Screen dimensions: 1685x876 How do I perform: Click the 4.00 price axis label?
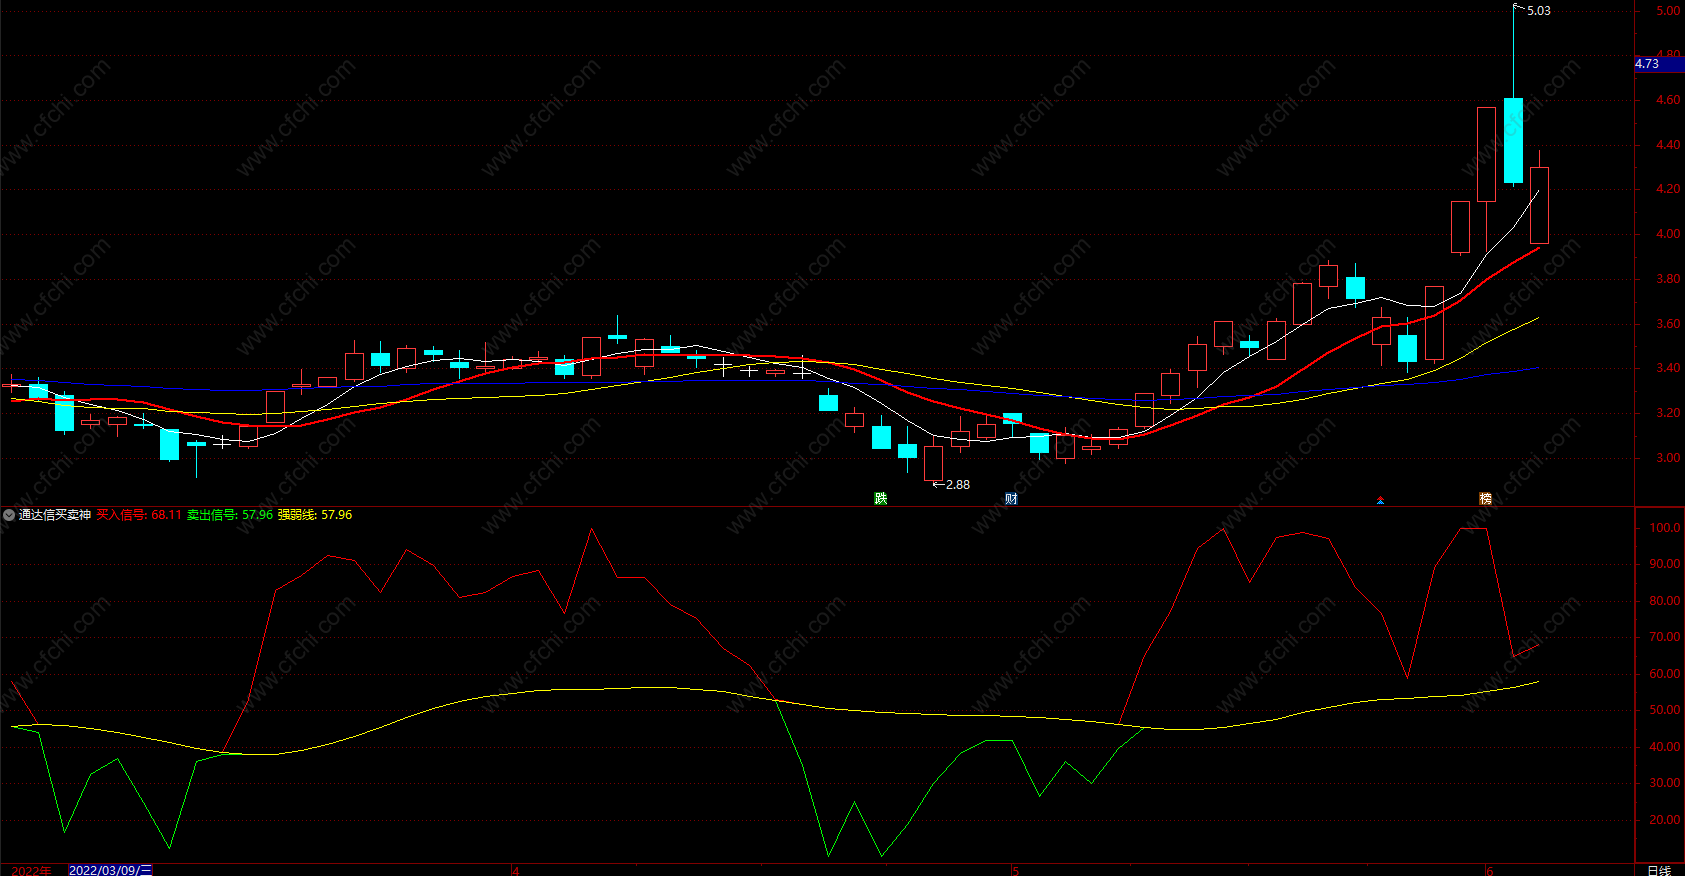click(1668, 234)
